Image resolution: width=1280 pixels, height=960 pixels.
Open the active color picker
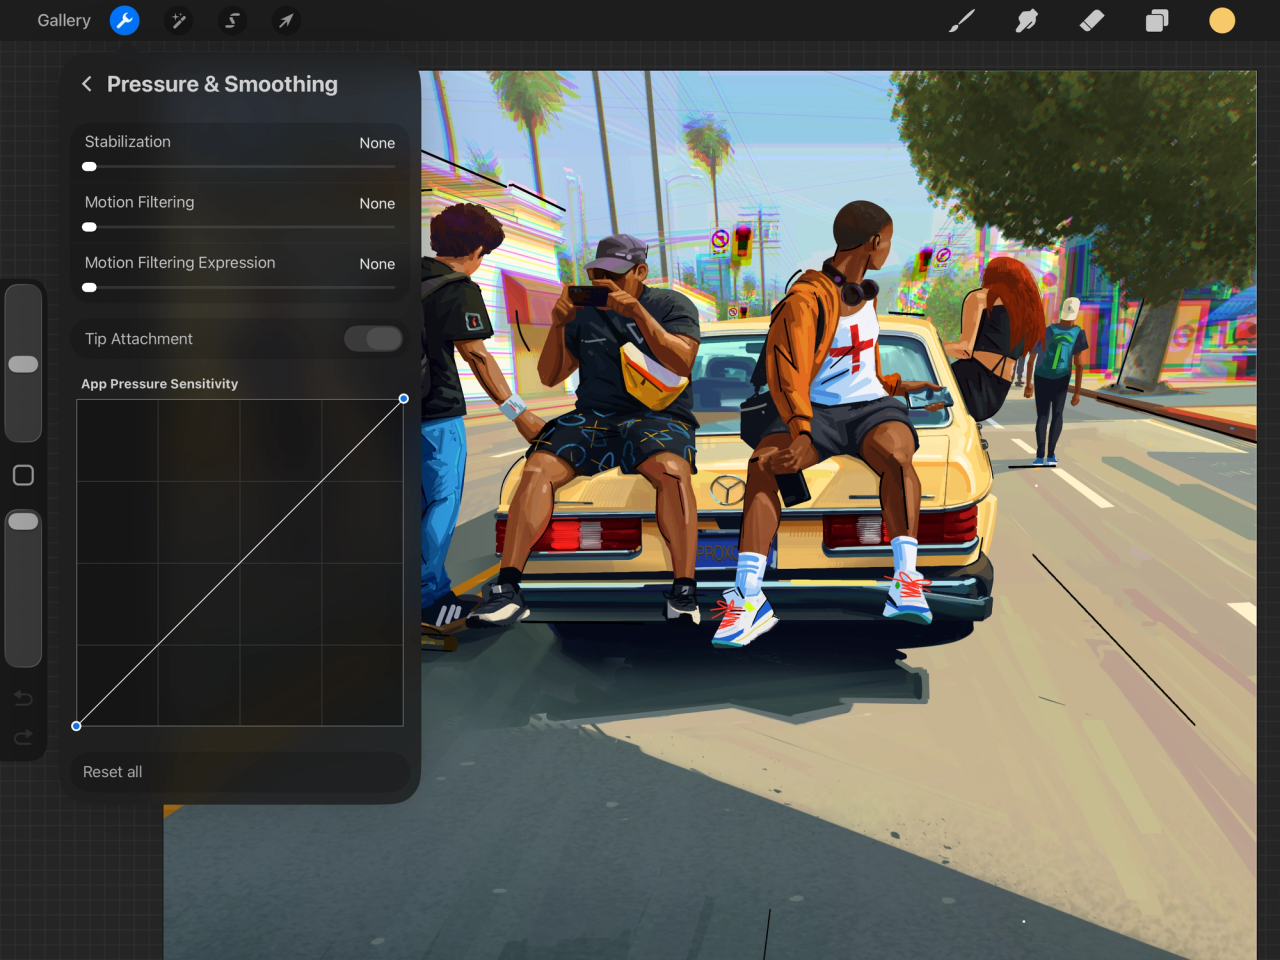point(1222,20)
